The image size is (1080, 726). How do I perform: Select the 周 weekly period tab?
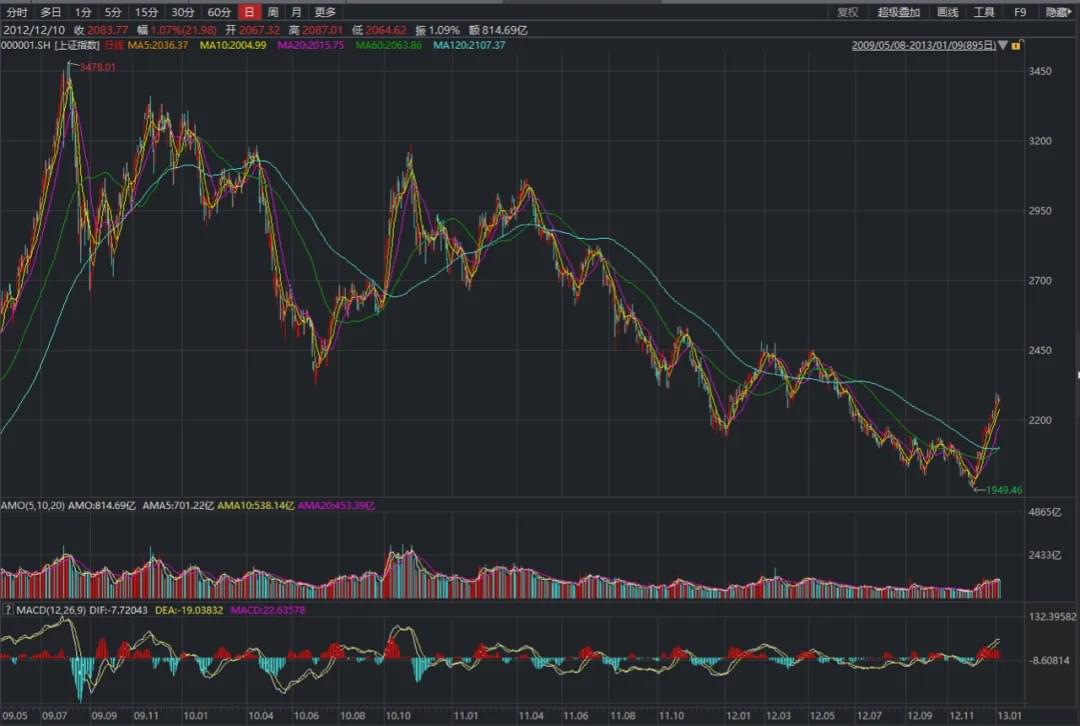pos(273,12)
